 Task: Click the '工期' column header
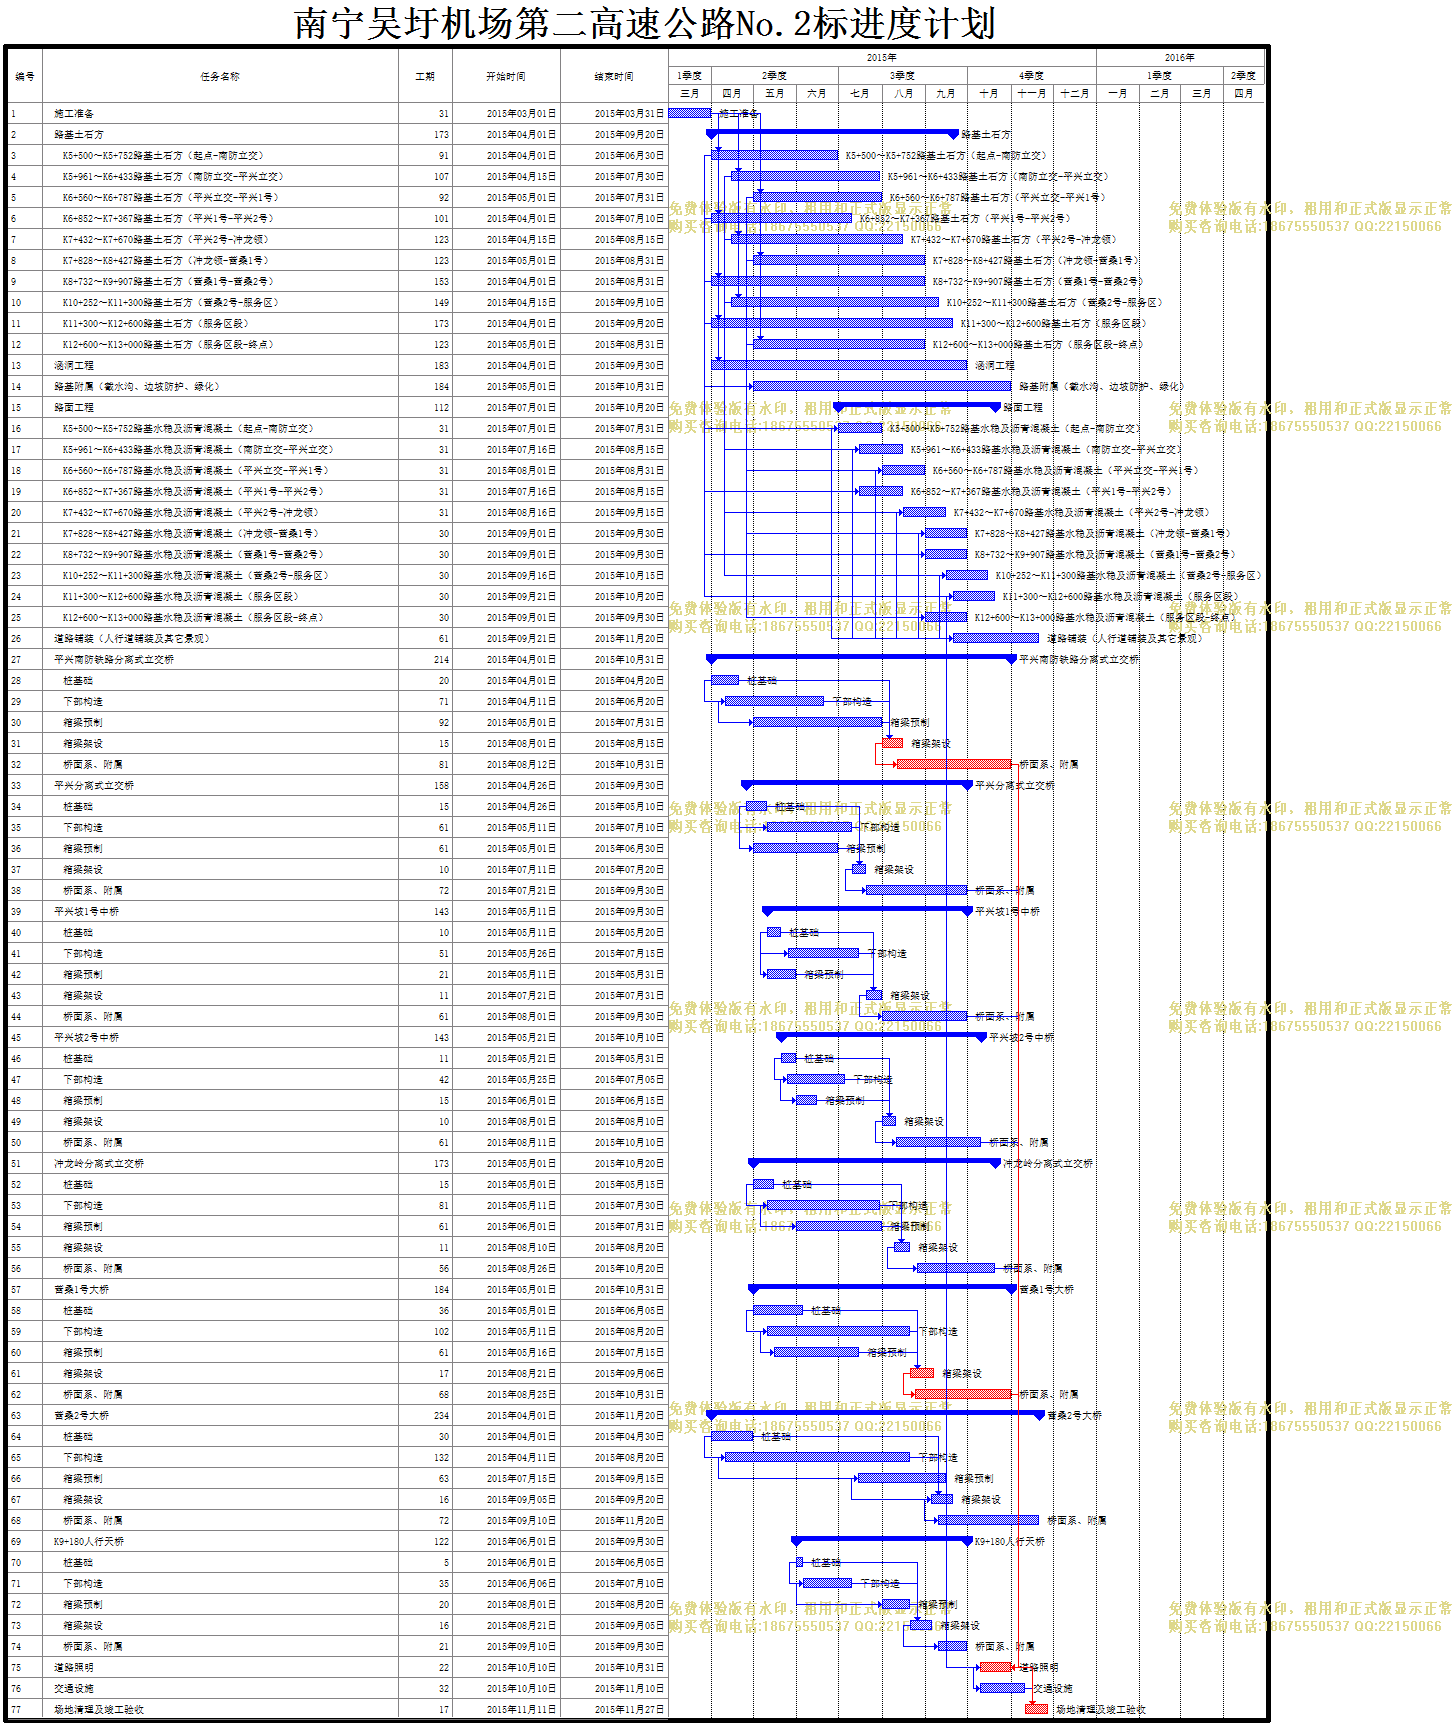point(425,76)
